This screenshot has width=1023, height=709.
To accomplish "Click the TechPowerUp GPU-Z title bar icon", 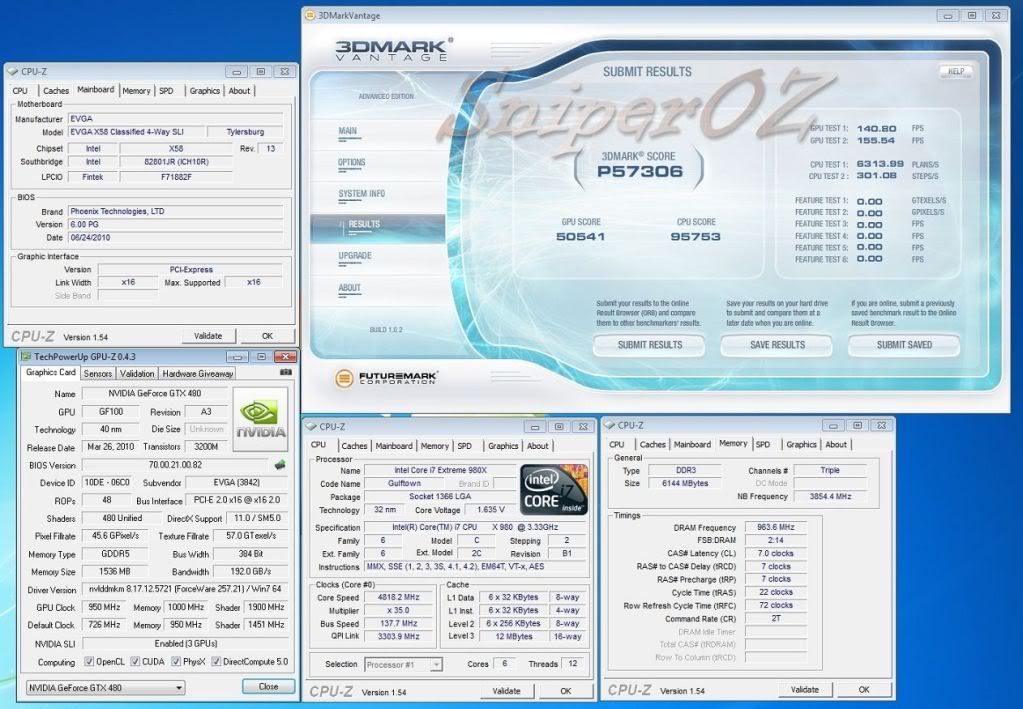I will [x=26, y=356].
